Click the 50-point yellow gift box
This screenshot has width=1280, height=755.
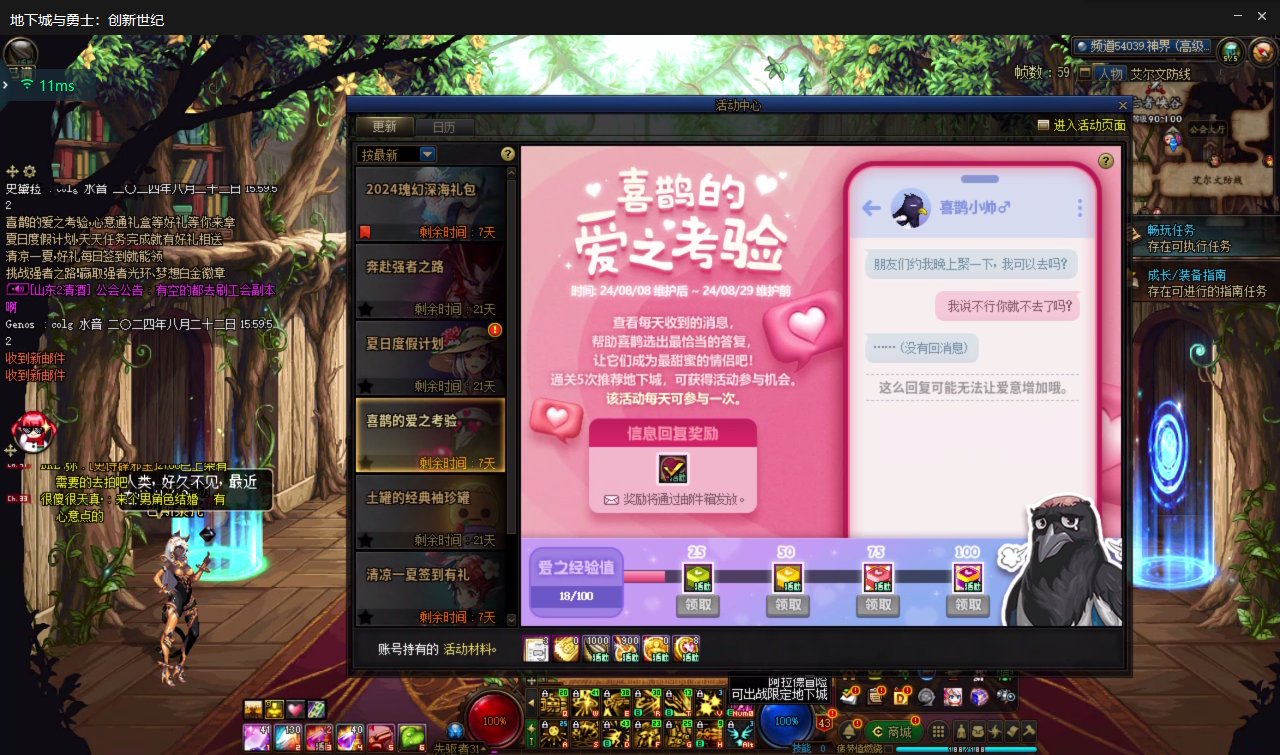(788, 578)
